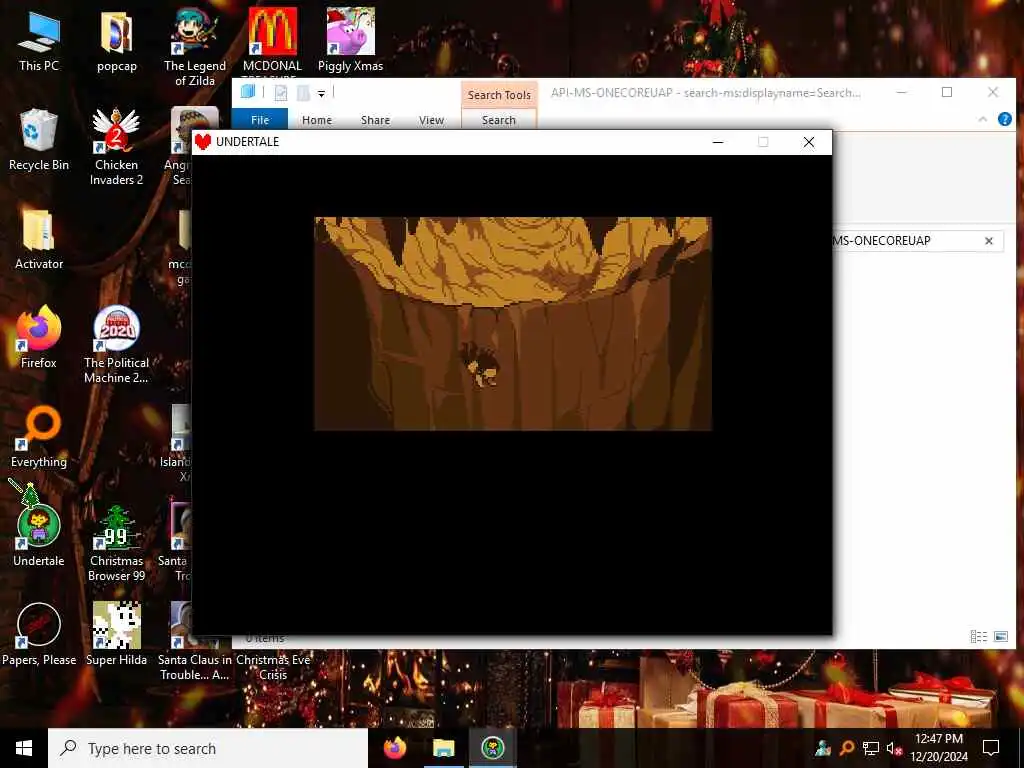The width and height of the screenshot is (1024, 768).
Task: Launch the Piggly Xmas shortcut
Action: click(350, 41)
